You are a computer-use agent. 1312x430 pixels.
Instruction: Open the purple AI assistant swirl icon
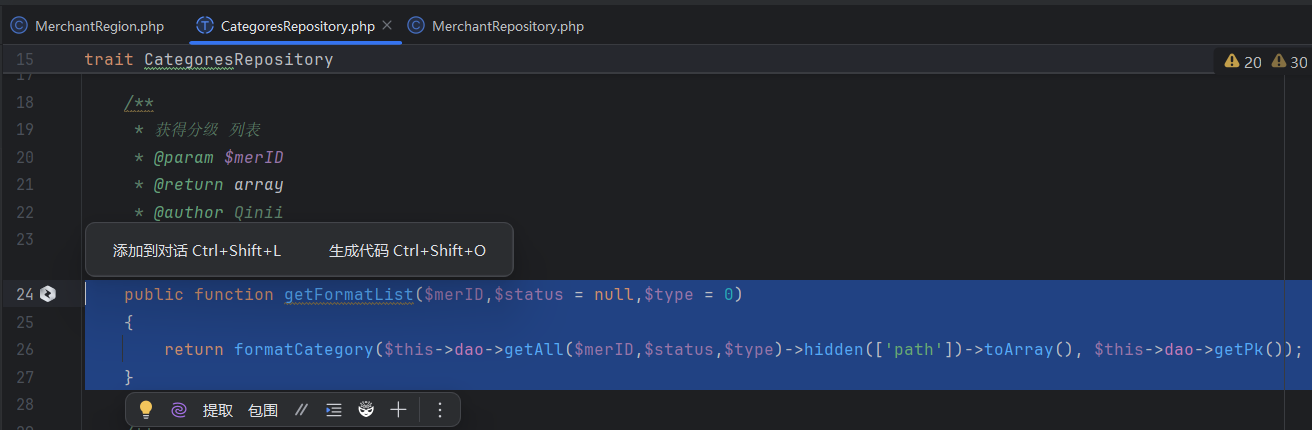[179, 409]
